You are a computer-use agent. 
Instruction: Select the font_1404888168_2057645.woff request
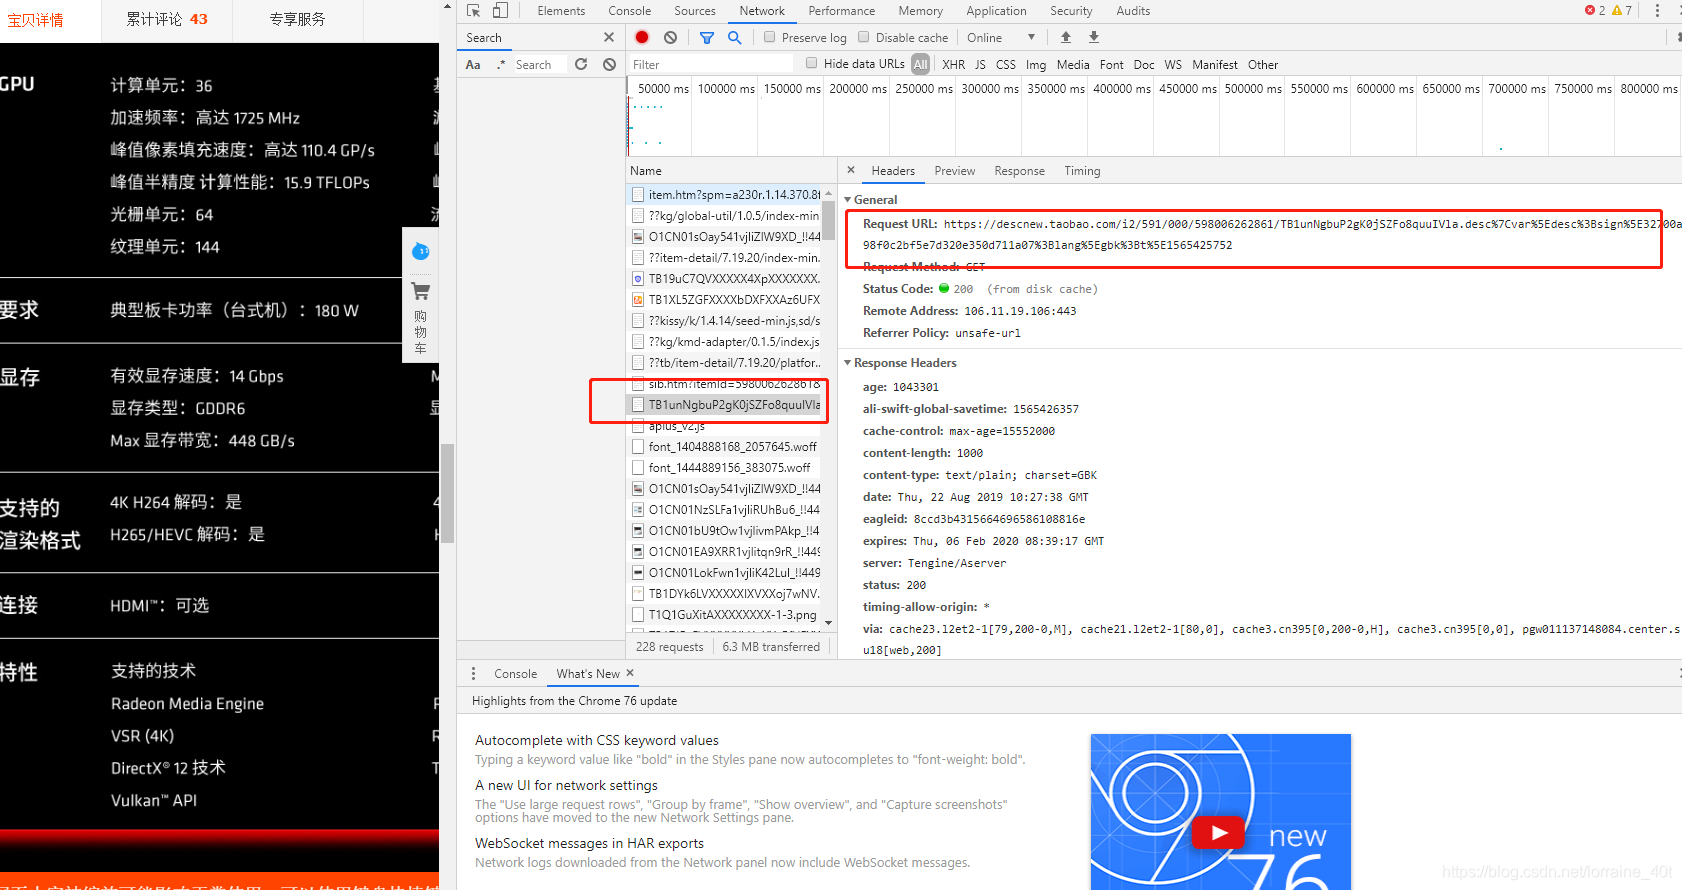coord(724,446)
